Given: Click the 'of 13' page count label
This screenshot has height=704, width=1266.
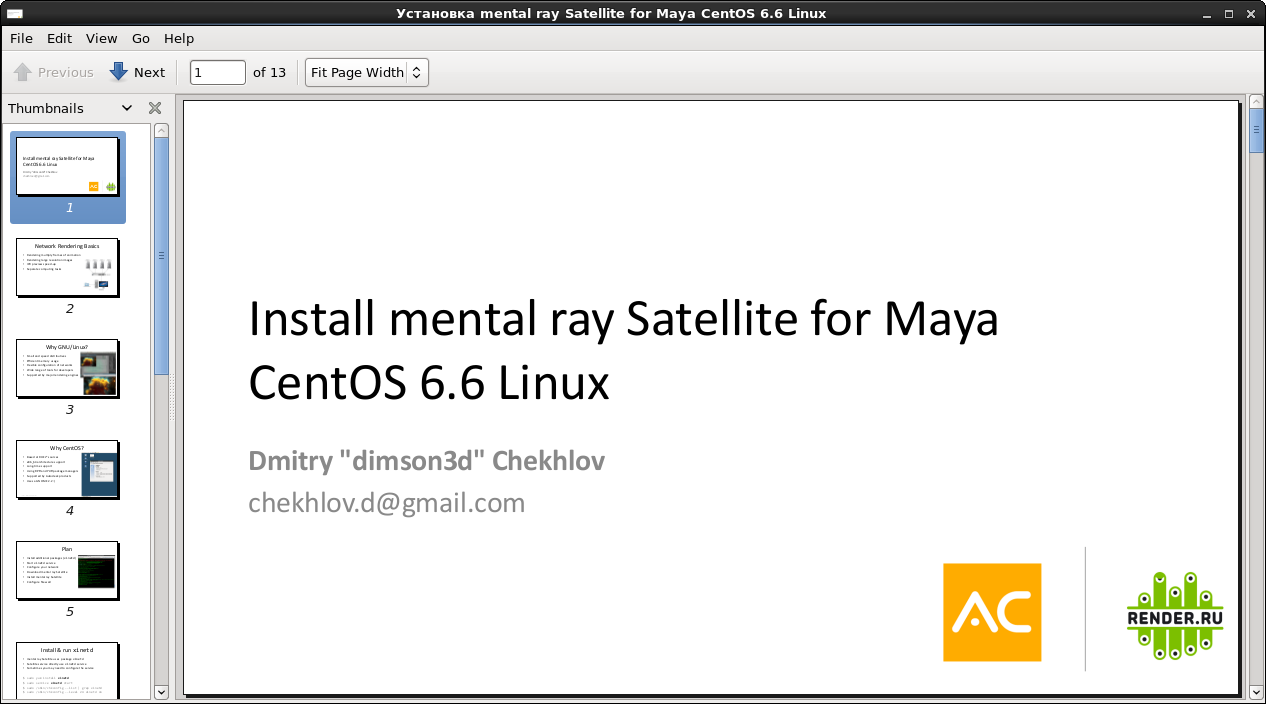Looking at the screenshot, I should coord(269,72).
